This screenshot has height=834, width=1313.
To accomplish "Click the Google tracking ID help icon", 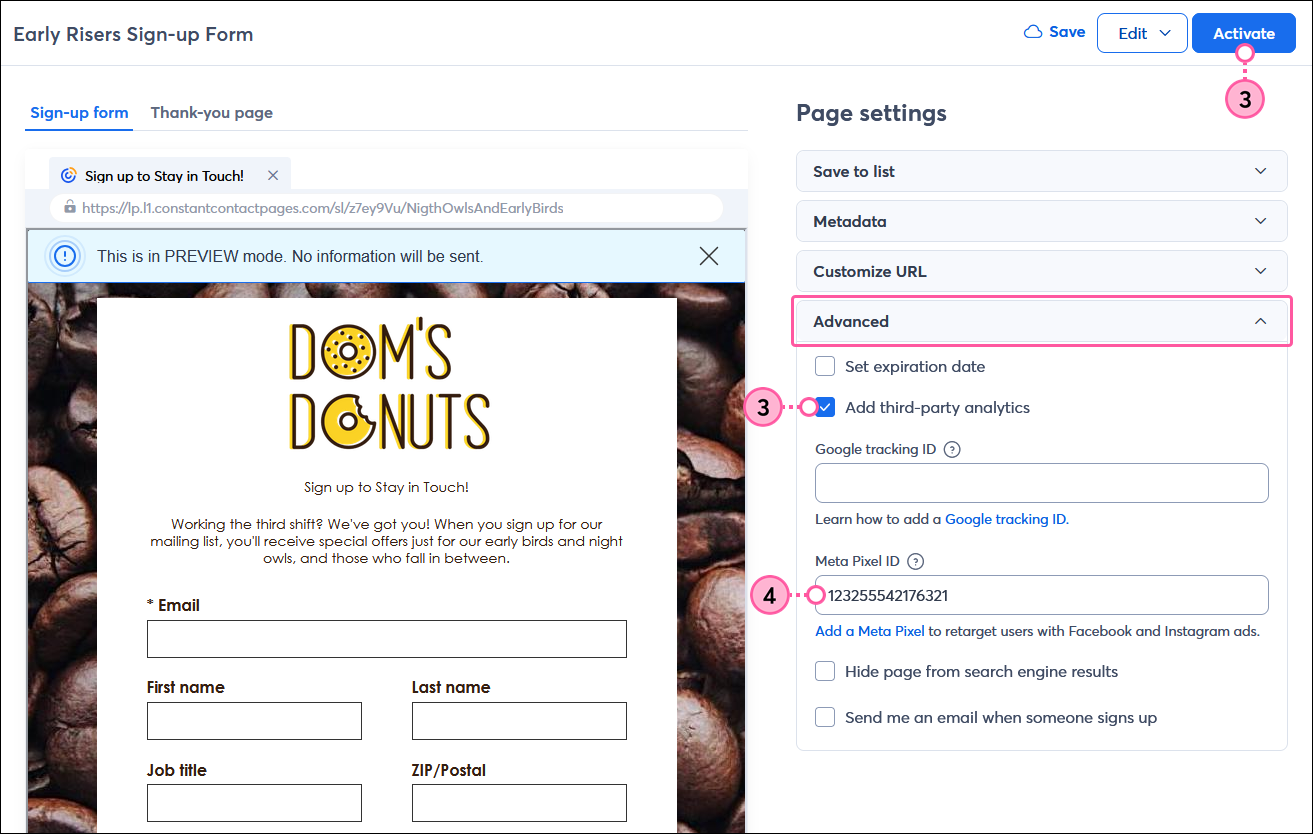I will point(952,449).
